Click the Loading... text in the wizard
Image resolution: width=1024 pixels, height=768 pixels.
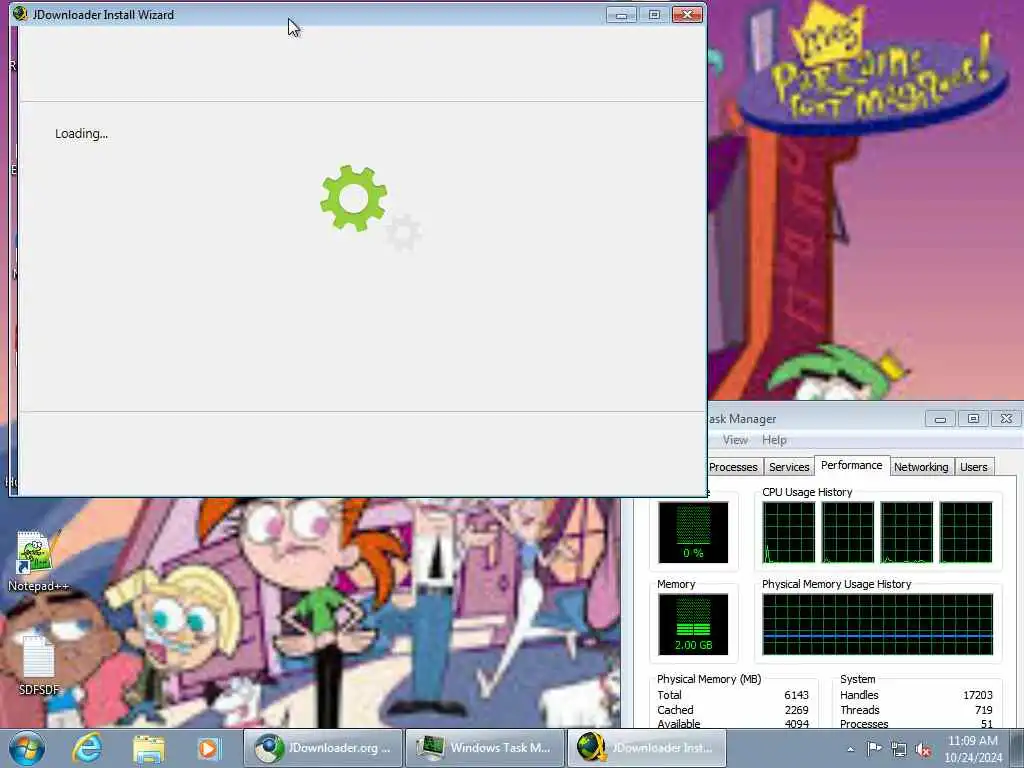point(81,134)
